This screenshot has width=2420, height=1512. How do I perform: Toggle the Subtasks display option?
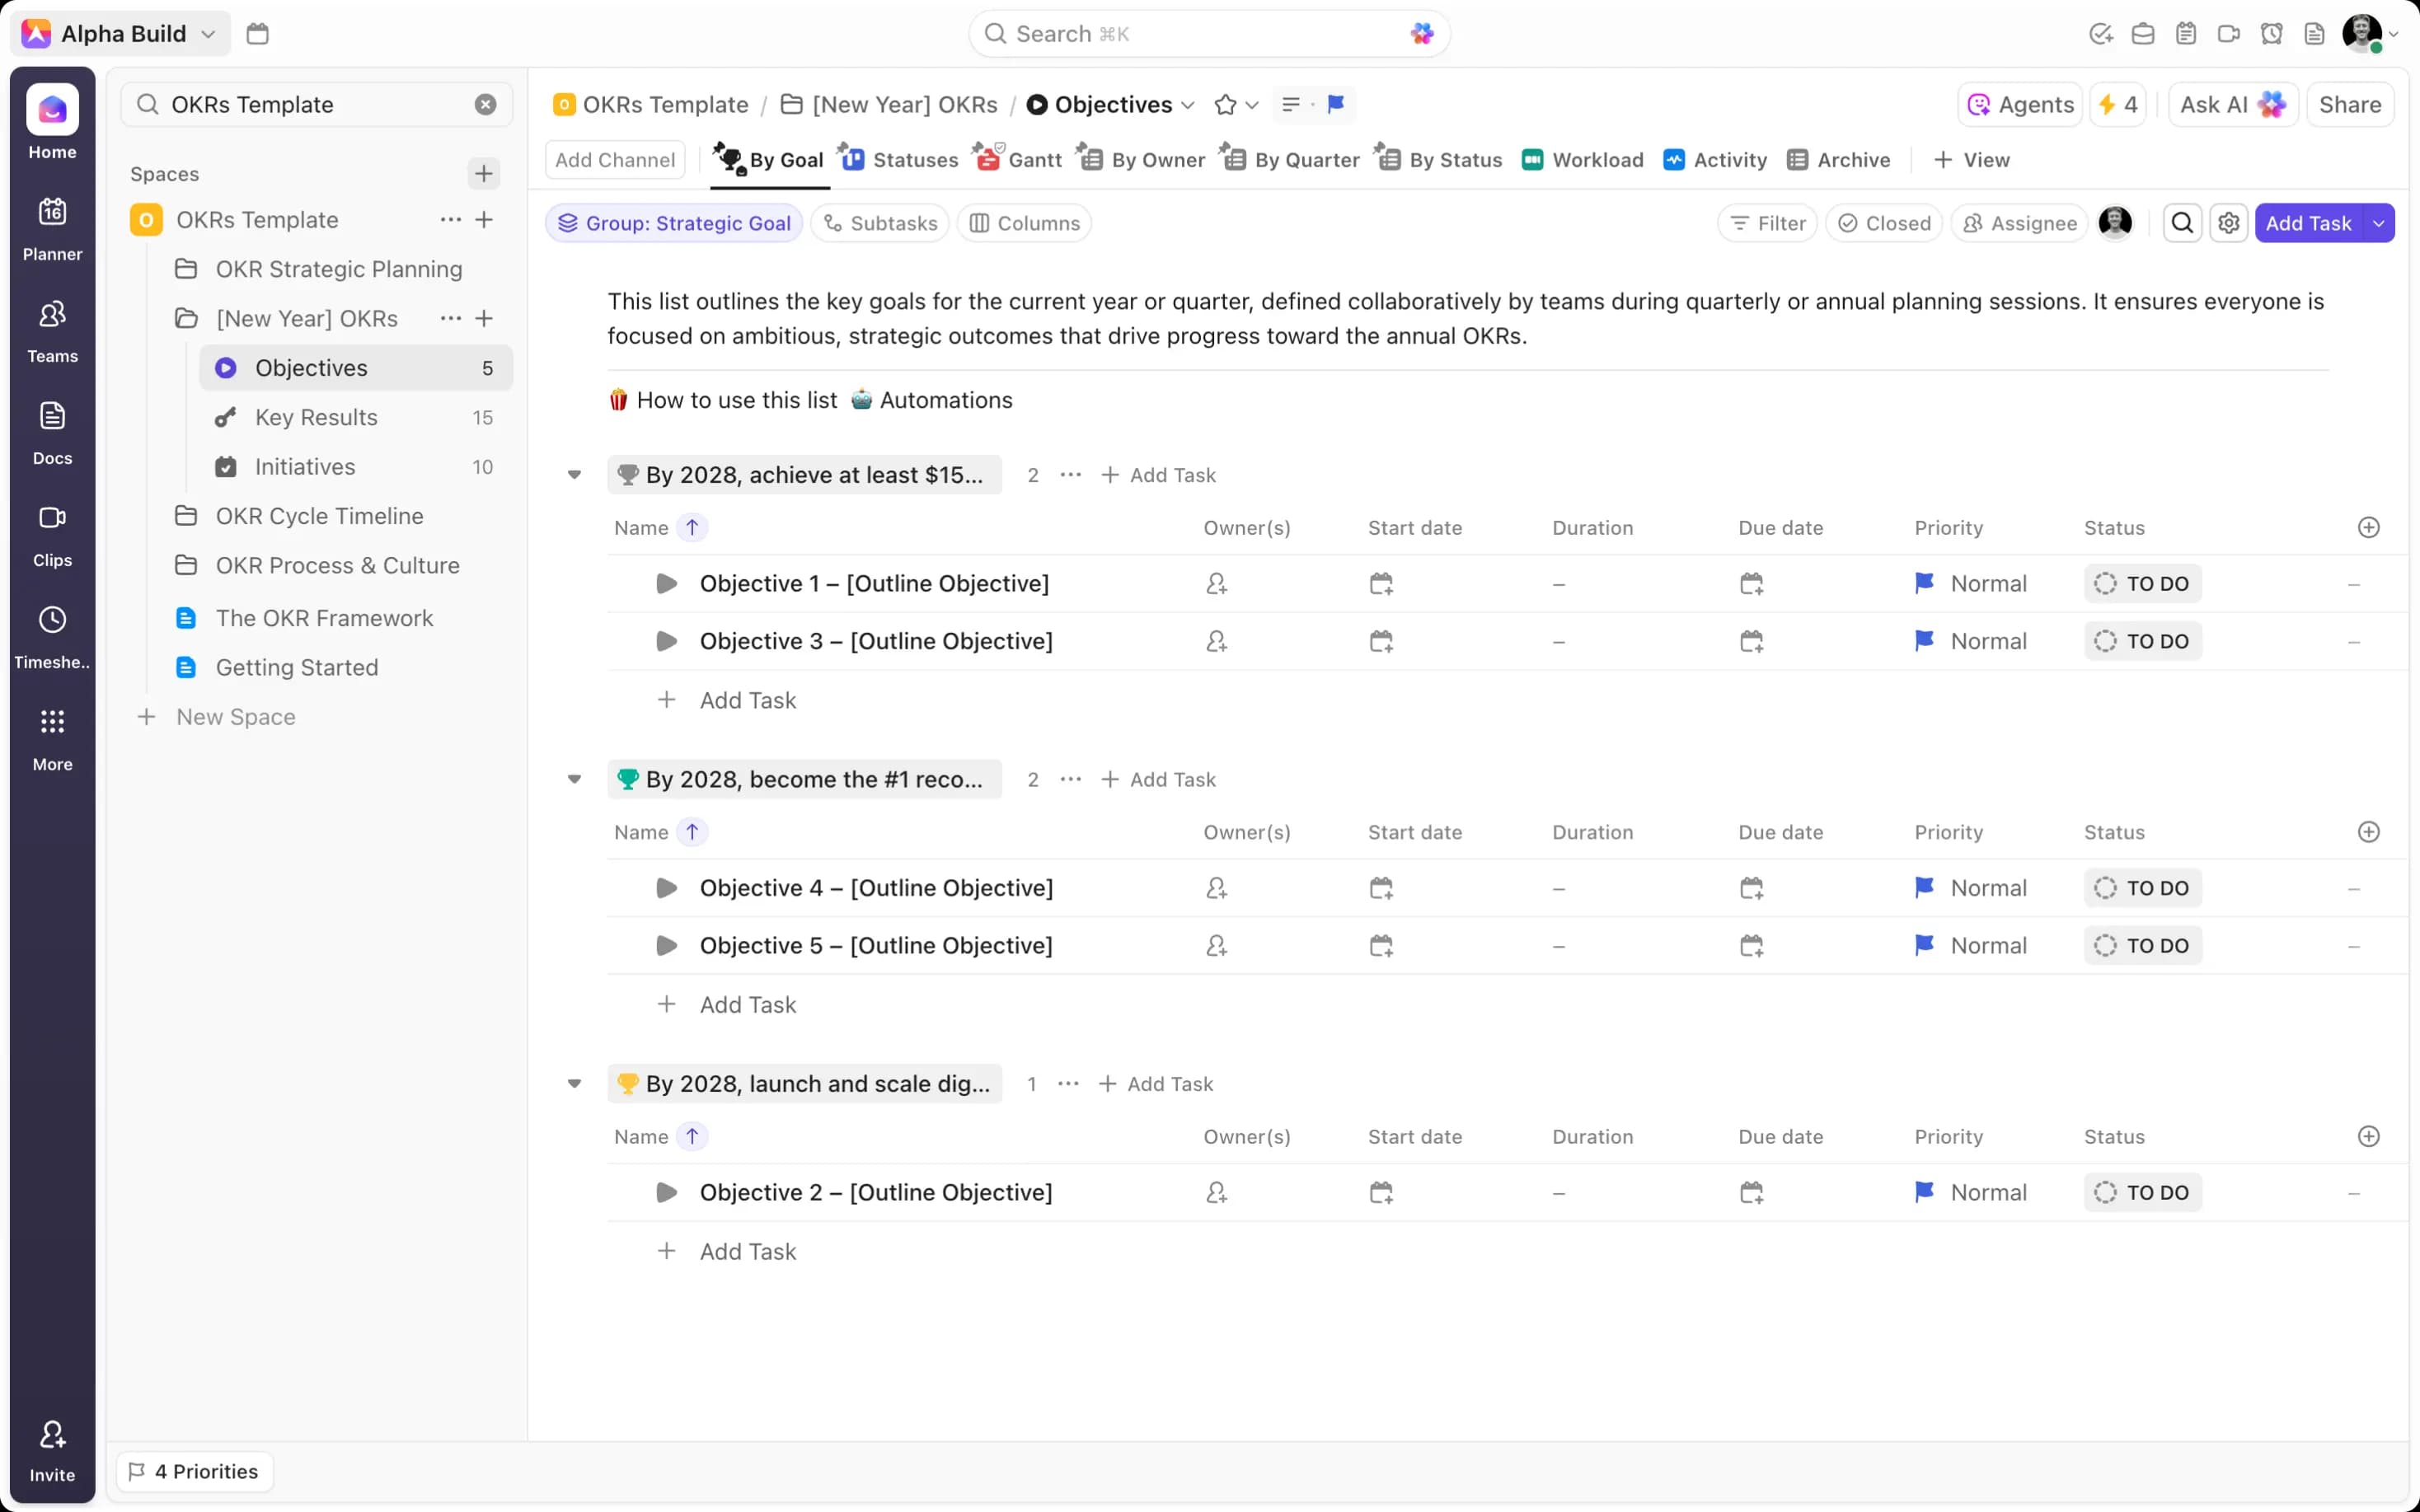pyautogui.click(x=879, y=223)
